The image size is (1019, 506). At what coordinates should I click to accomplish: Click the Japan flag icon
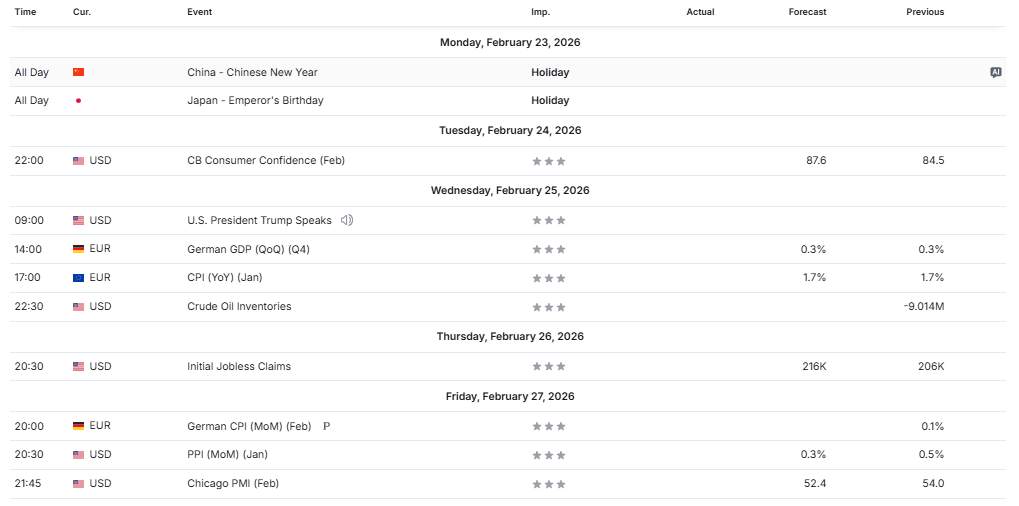point(78,101)
